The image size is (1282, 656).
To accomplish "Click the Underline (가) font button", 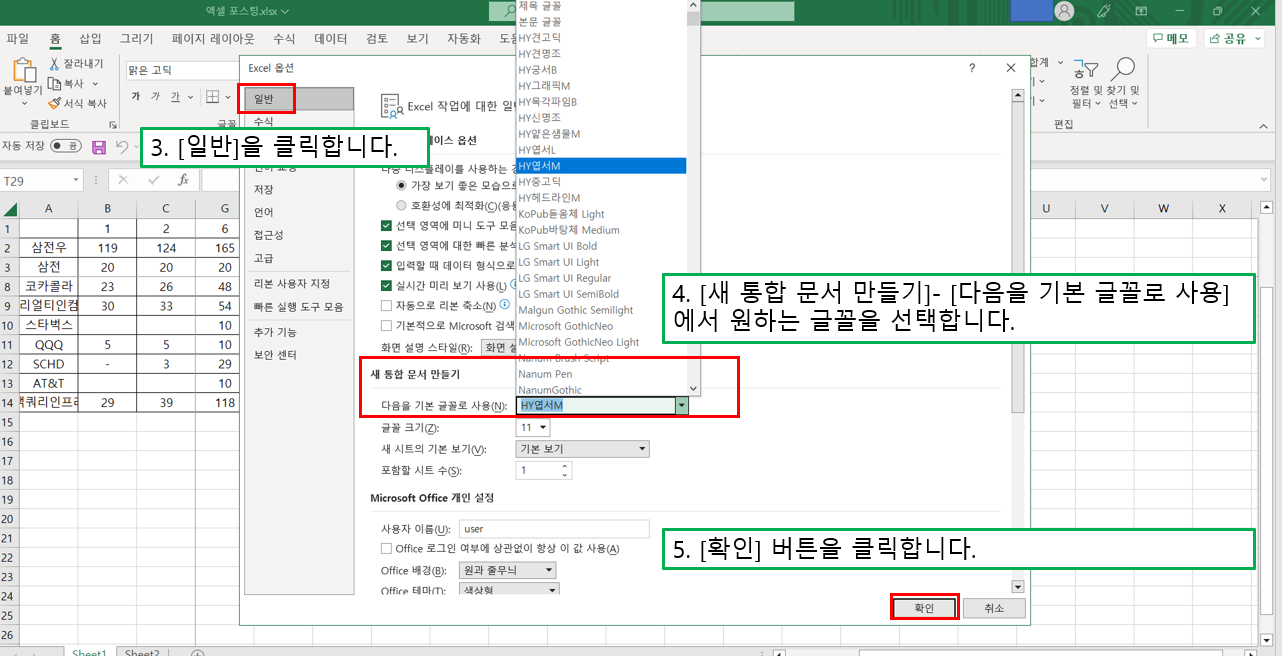I will point(175,97).
